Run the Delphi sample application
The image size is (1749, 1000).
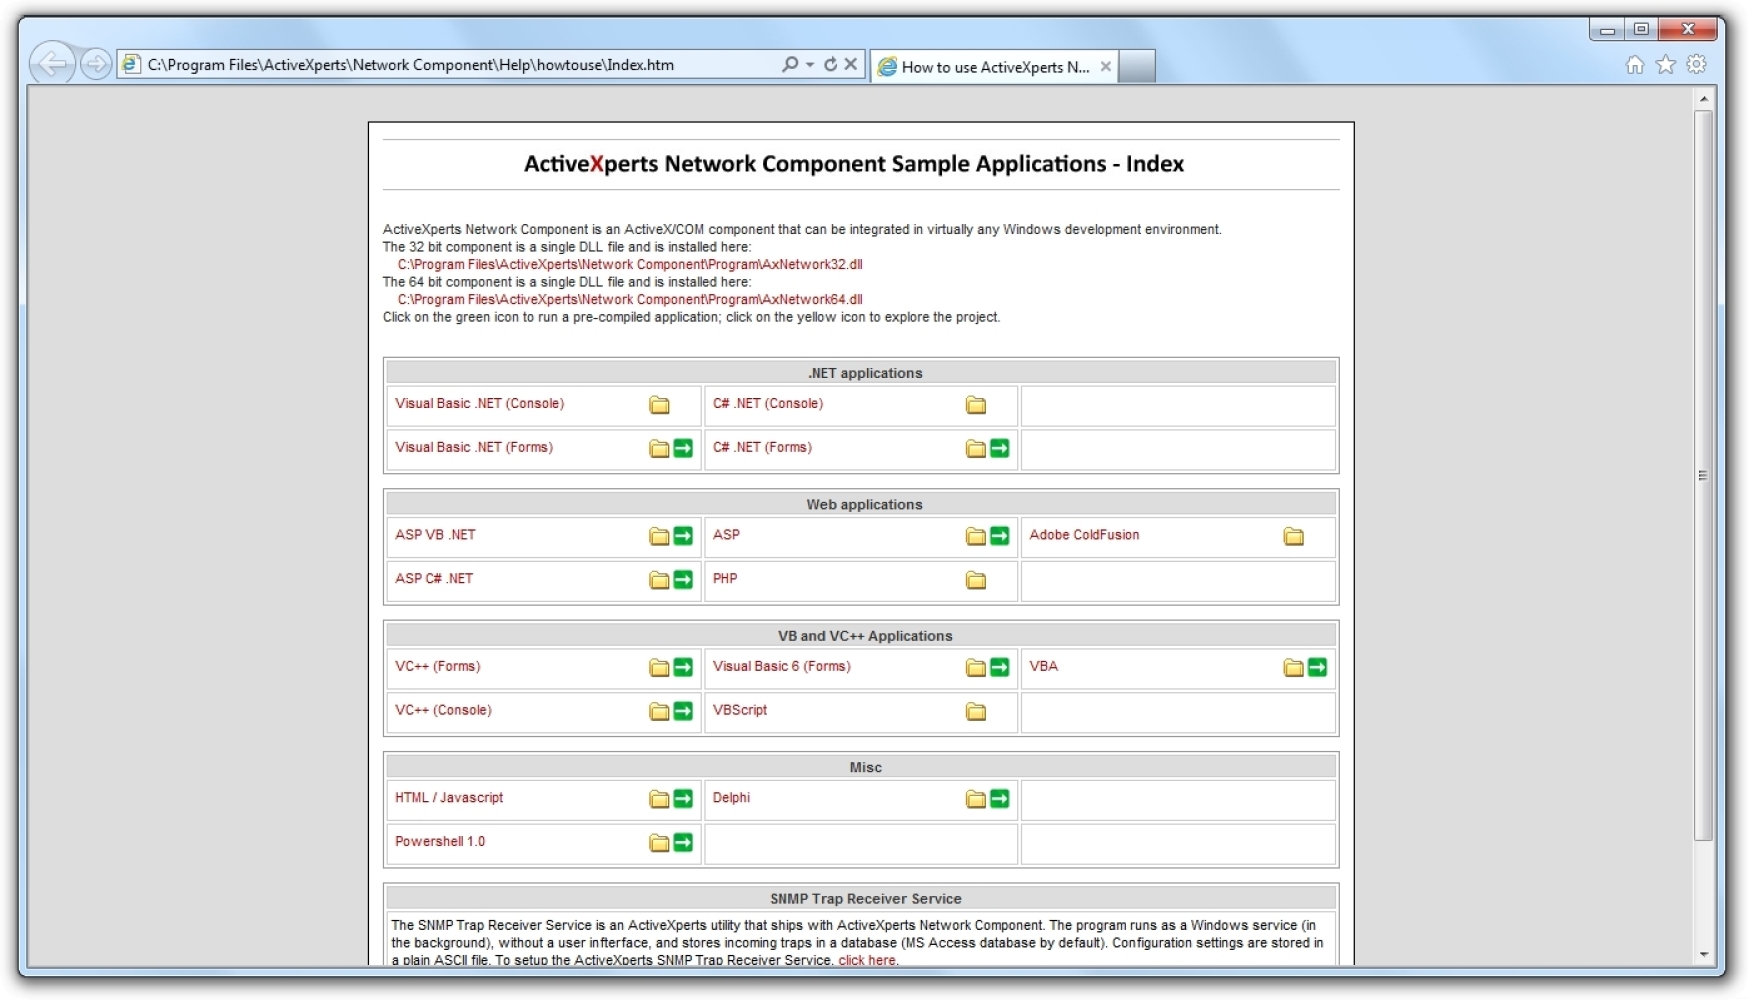coord(997,798)
